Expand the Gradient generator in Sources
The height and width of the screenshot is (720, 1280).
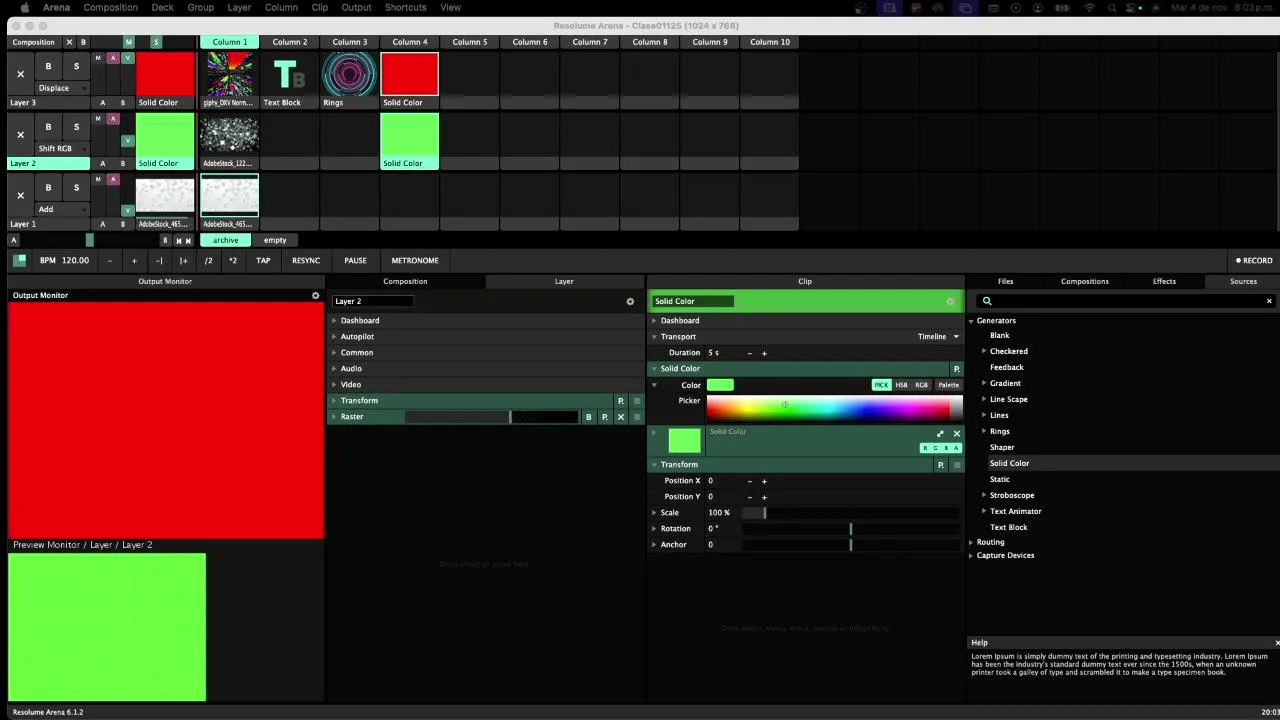(984, 383)
